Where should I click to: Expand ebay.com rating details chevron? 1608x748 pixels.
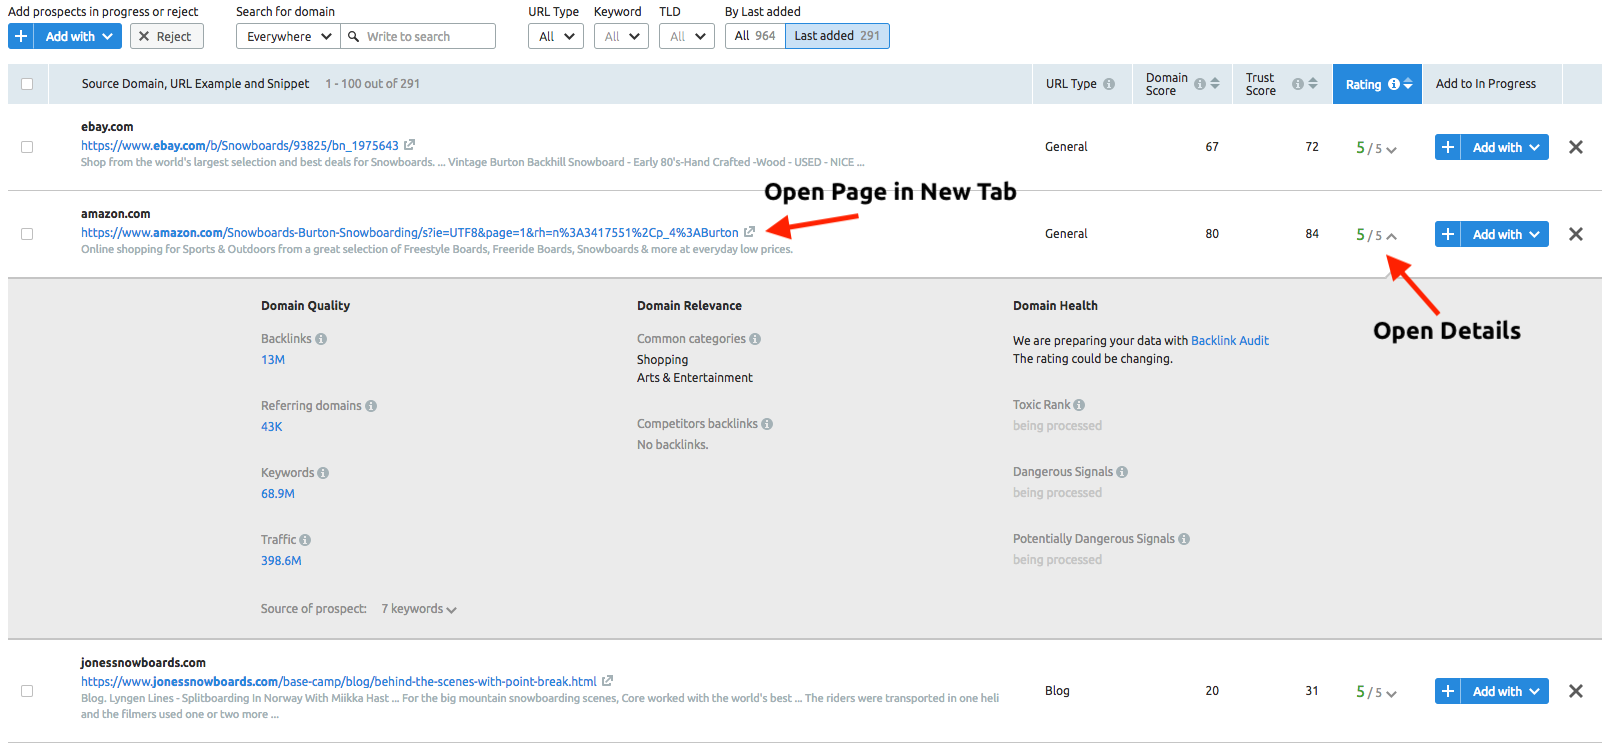click(x=1391, y=150)
